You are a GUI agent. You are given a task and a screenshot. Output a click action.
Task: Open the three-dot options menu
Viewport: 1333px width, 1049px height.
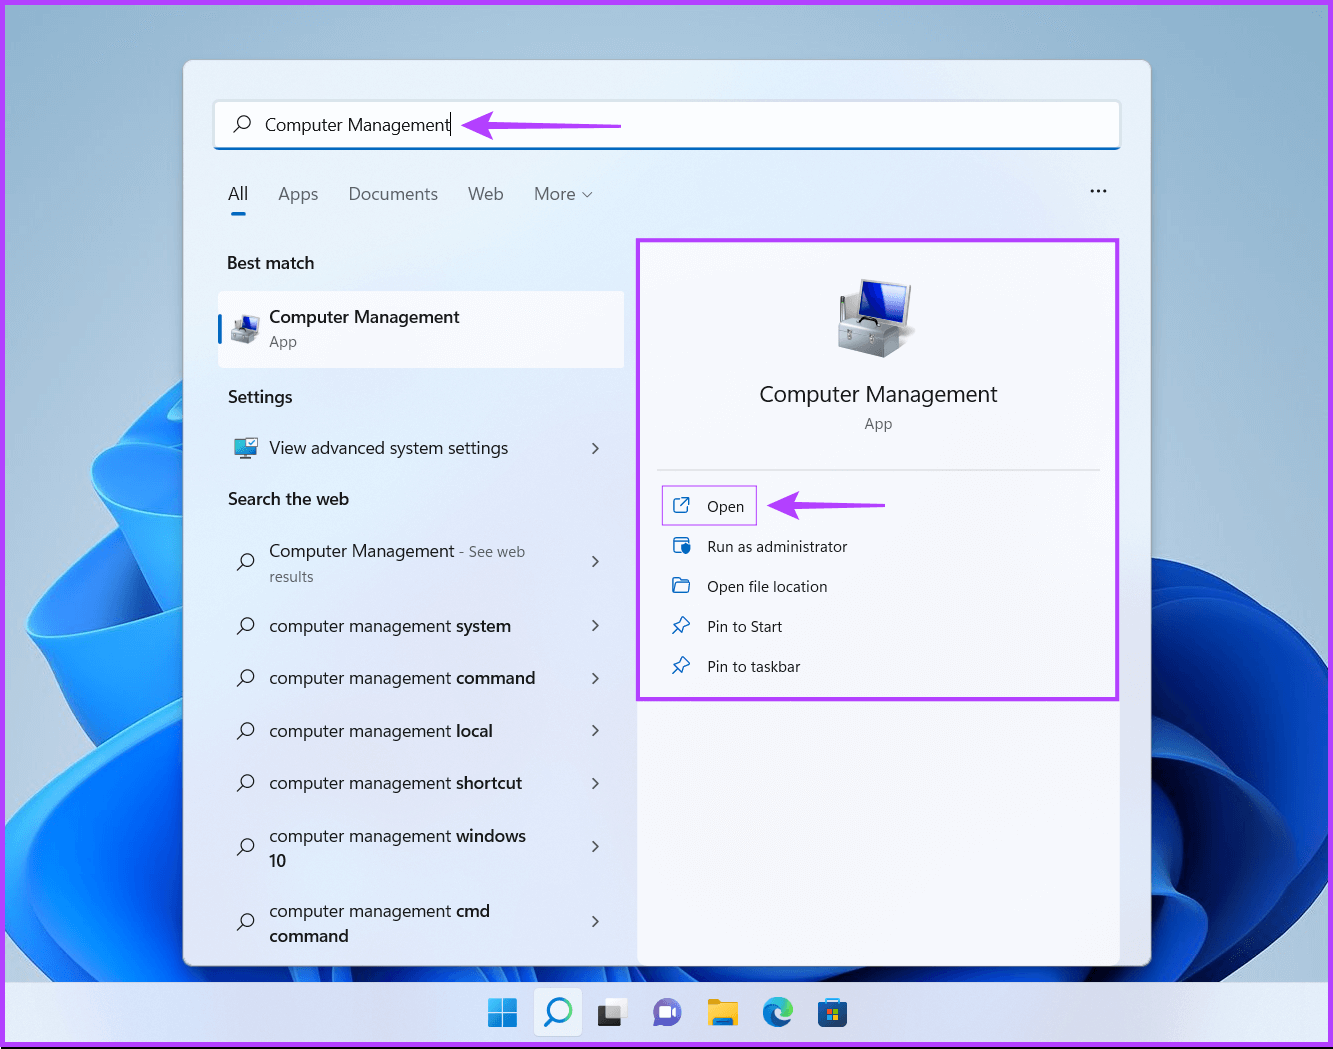click(x=1098, y=191)
